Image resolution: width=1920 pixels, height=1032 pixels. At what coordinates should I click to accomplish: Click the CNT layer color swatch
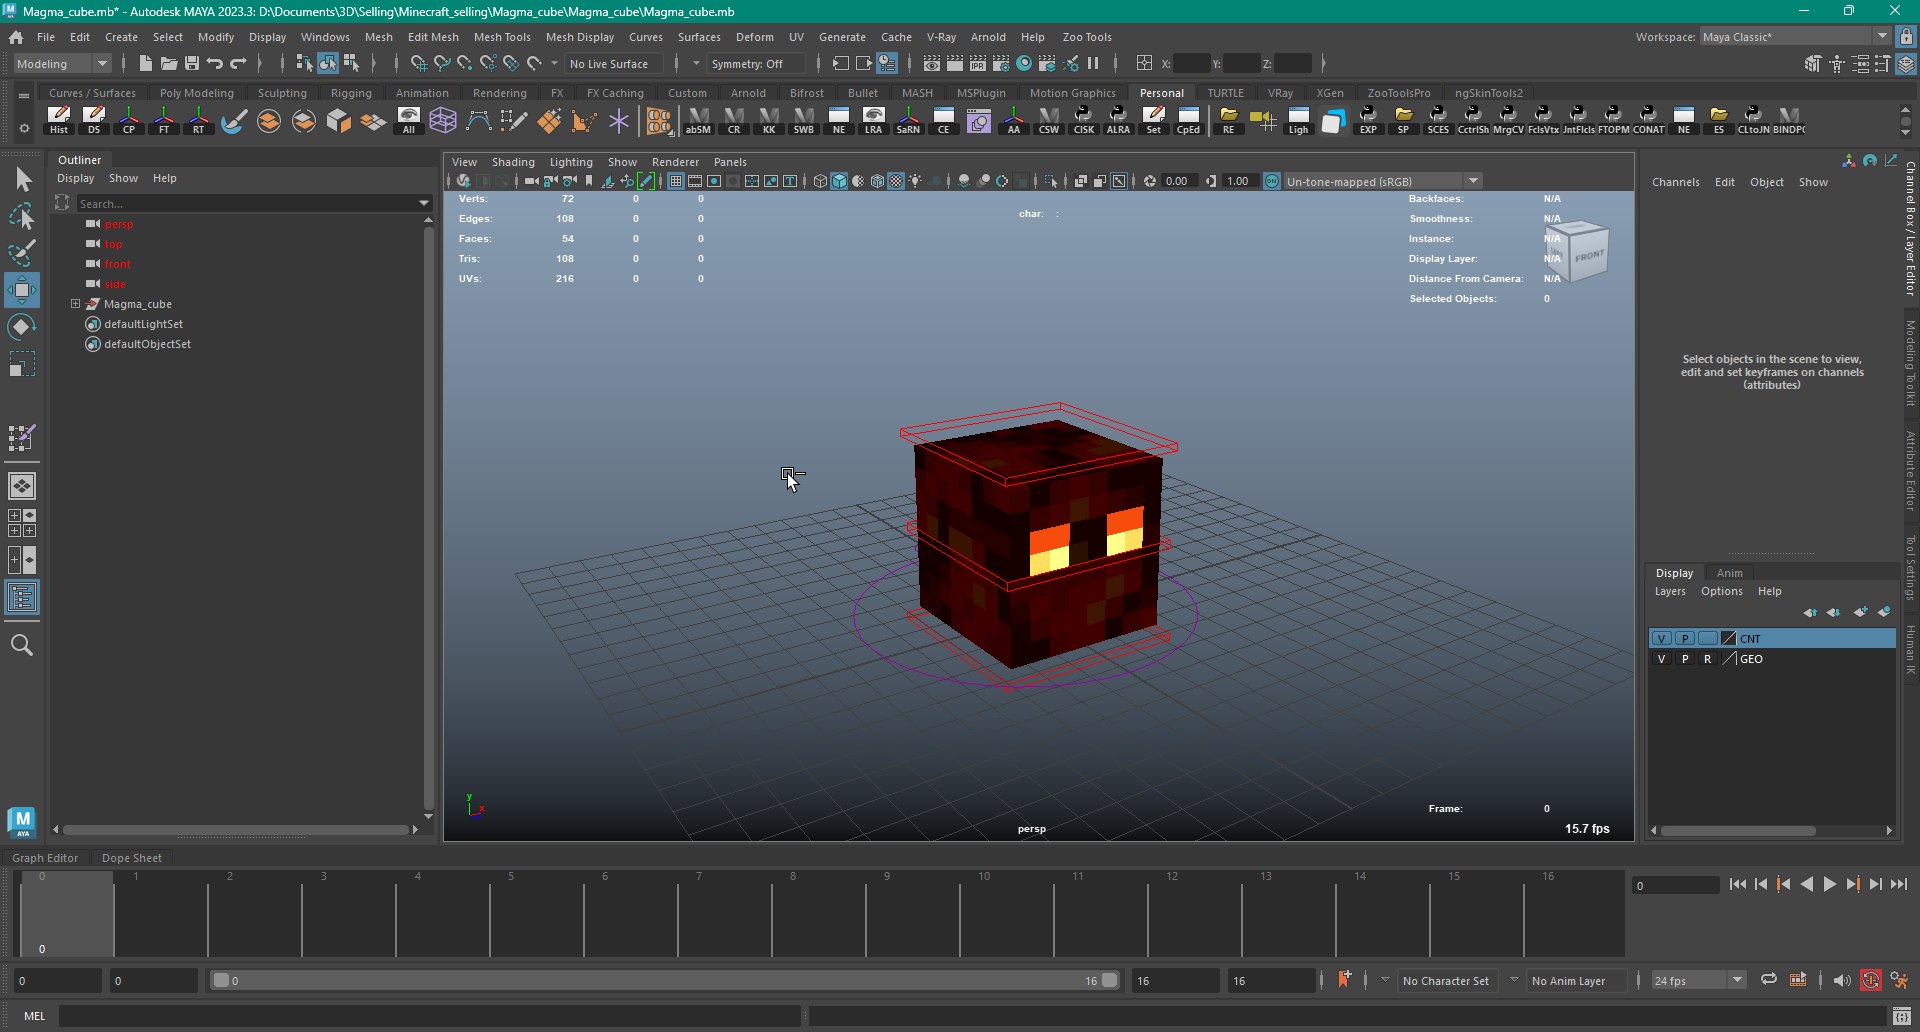click(1729, 638)
